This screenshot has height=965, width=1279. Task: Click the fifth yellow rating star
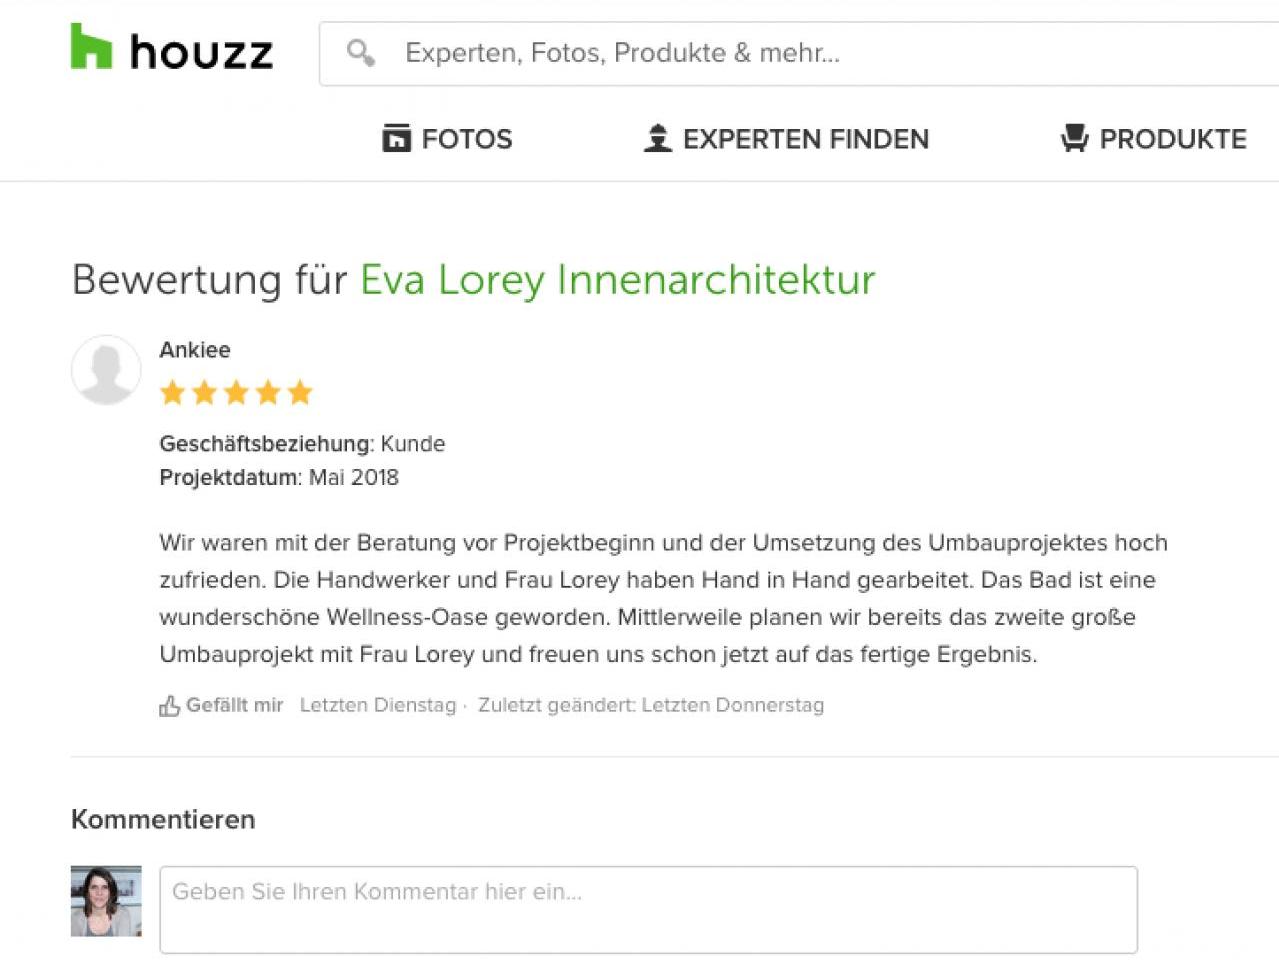(300, 392)
